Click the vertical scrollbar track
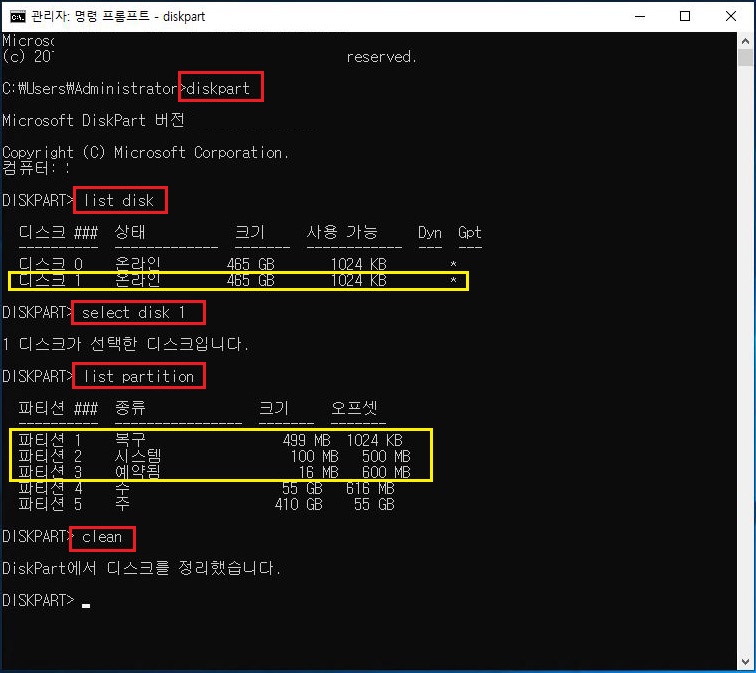 pyautogui.click(x=744, y=350)
